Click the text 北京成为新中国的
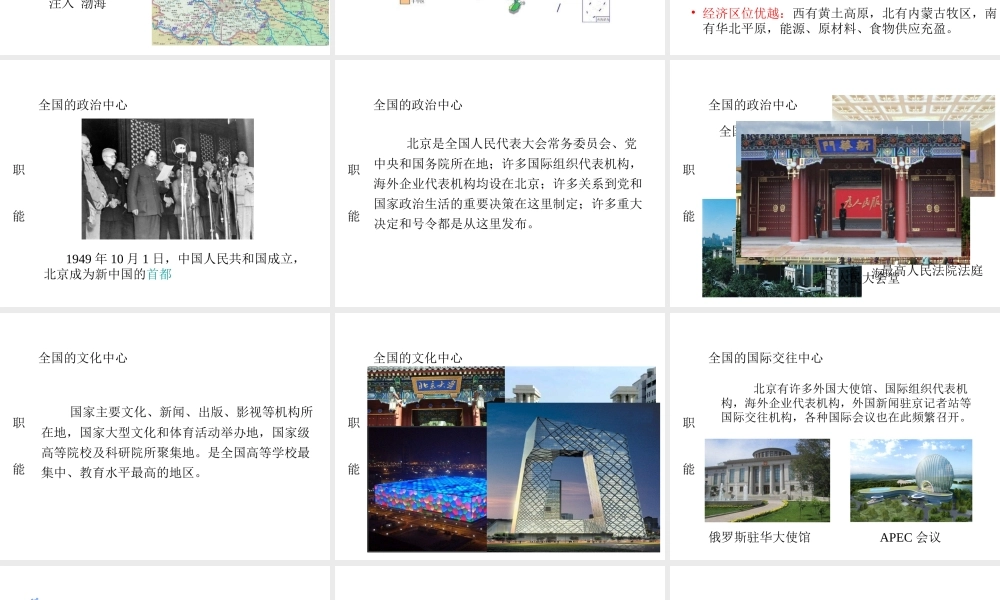This screenshot has height=600, width=1000. (95, 274)
